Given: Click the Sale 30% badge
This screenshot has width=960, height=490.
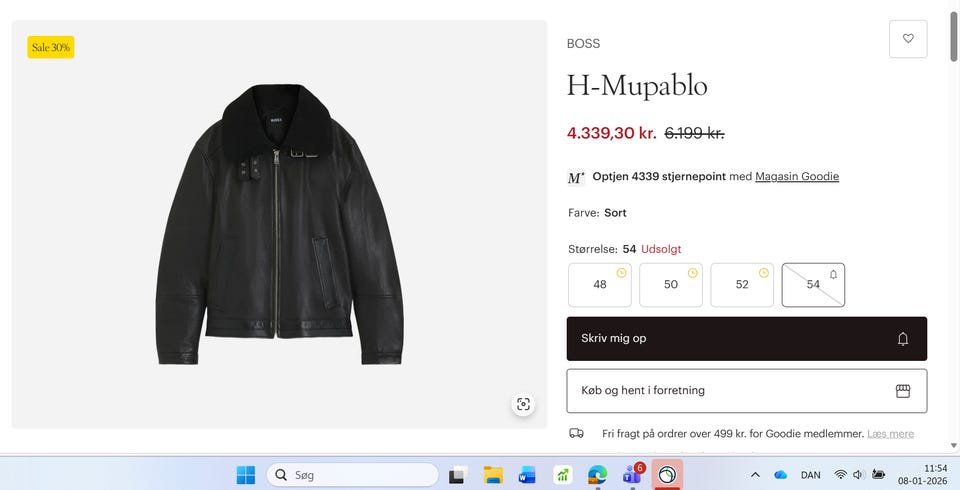Looking at the screenshot, I should tap(50, 47).
